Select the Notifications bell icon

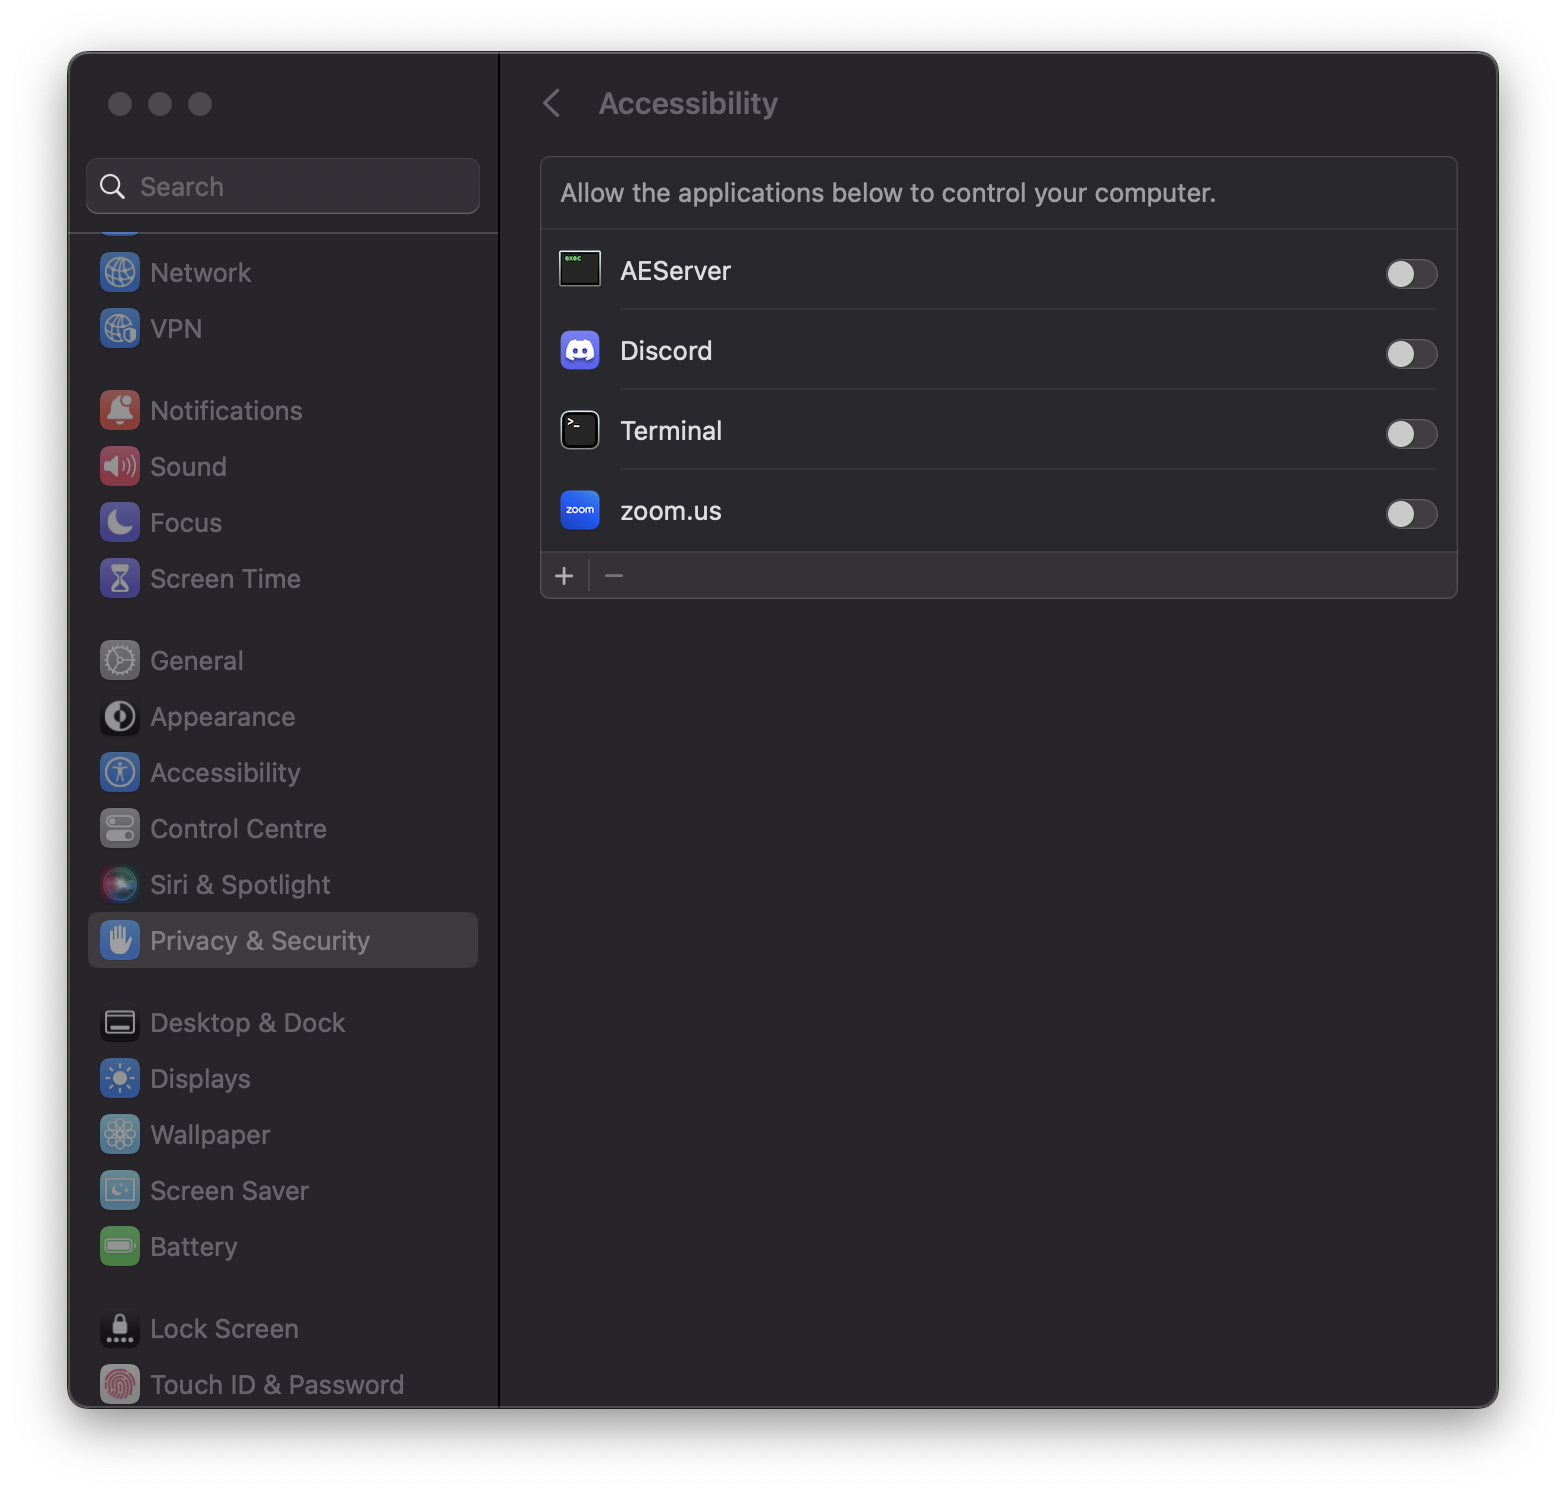[x=119, y=410]
